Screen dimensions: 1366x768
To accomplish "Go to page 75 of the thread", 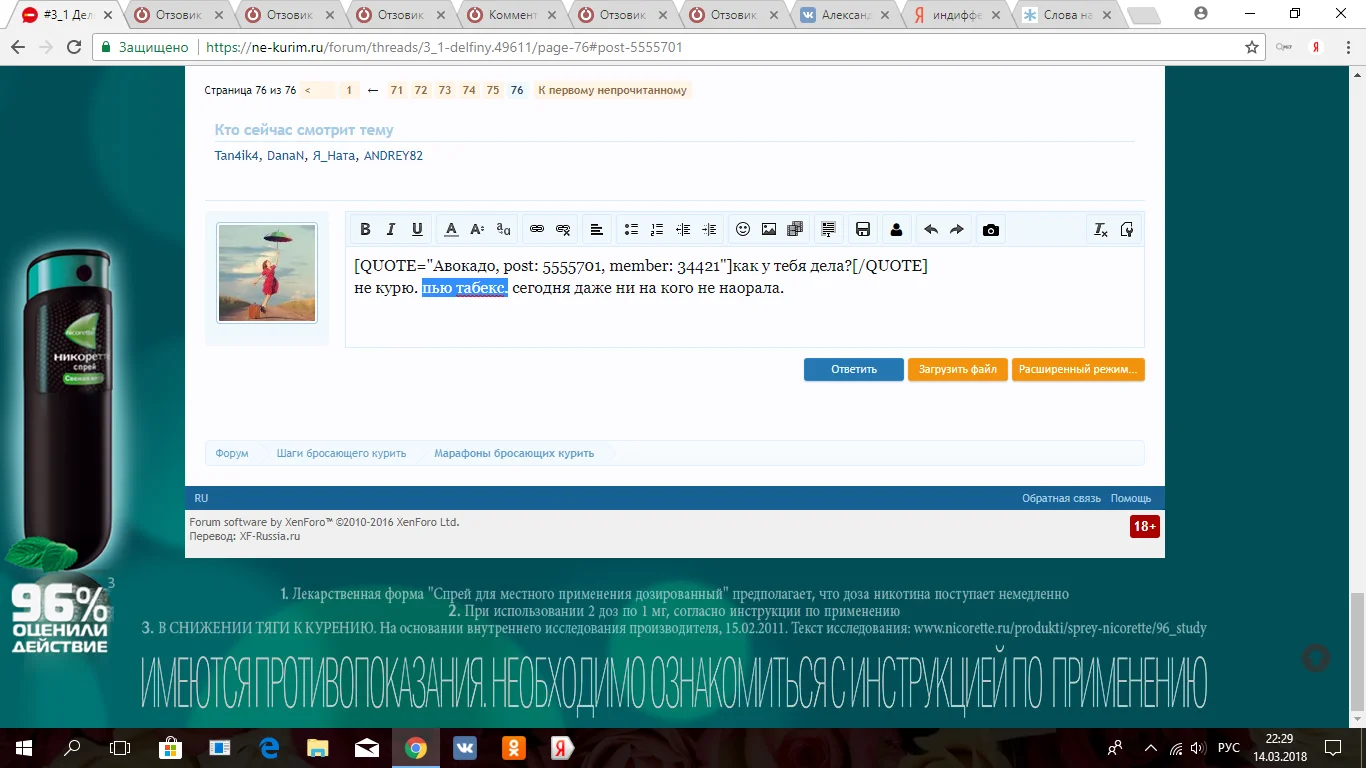I will (493, 90).
